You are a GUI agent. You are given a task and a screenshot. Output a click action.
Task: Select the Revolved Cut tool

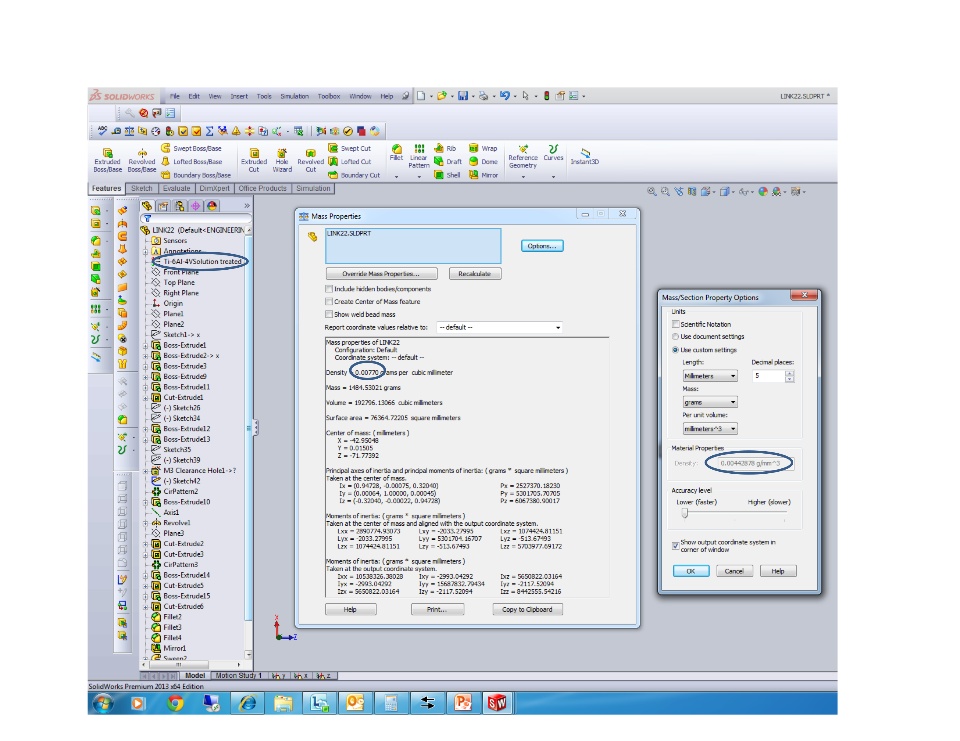(x=310, y=160)
